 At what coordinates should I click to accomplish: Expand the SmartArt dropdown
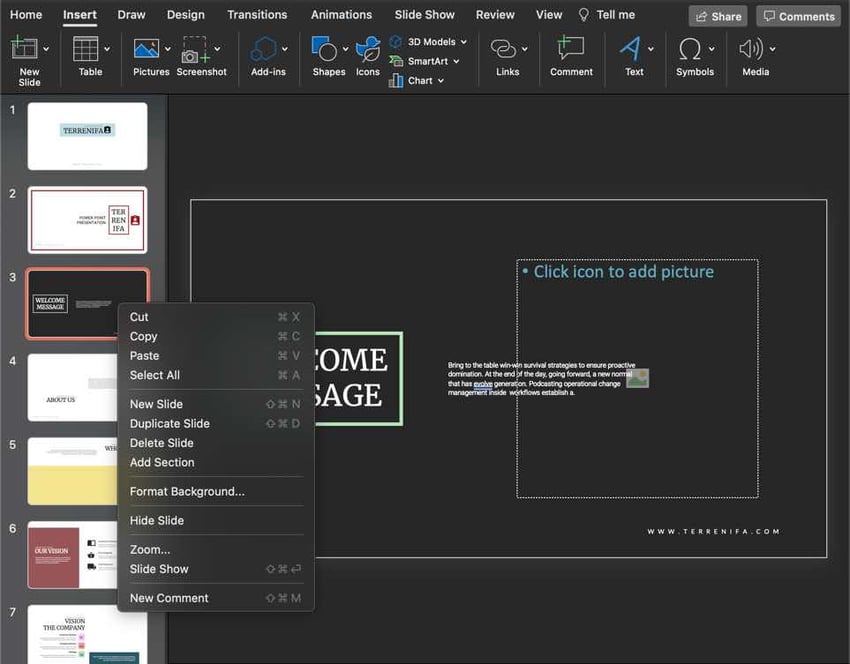tap(457, 61)
